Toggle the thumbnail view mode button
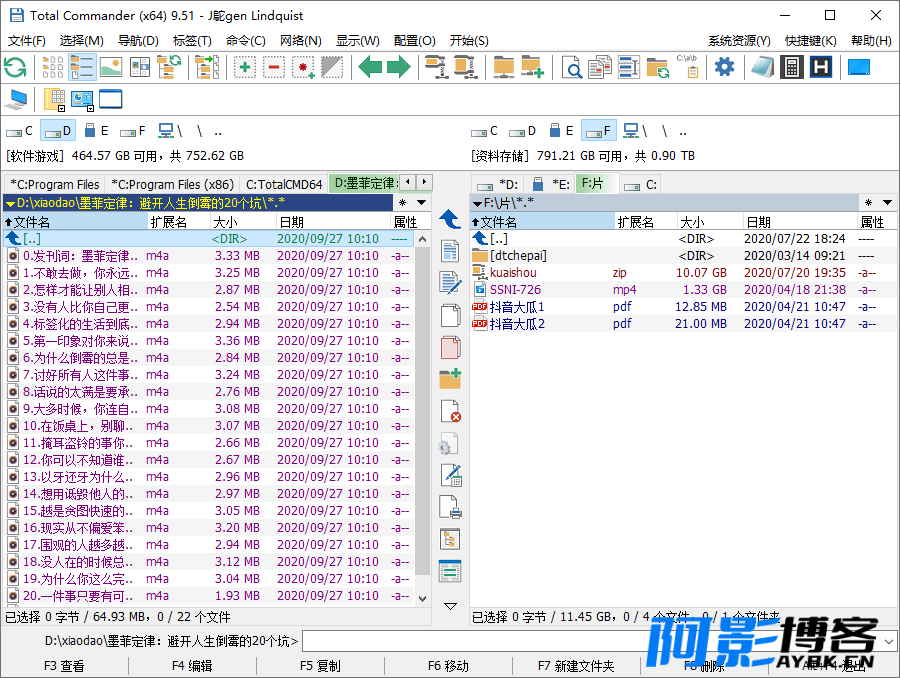 [111, 67]
